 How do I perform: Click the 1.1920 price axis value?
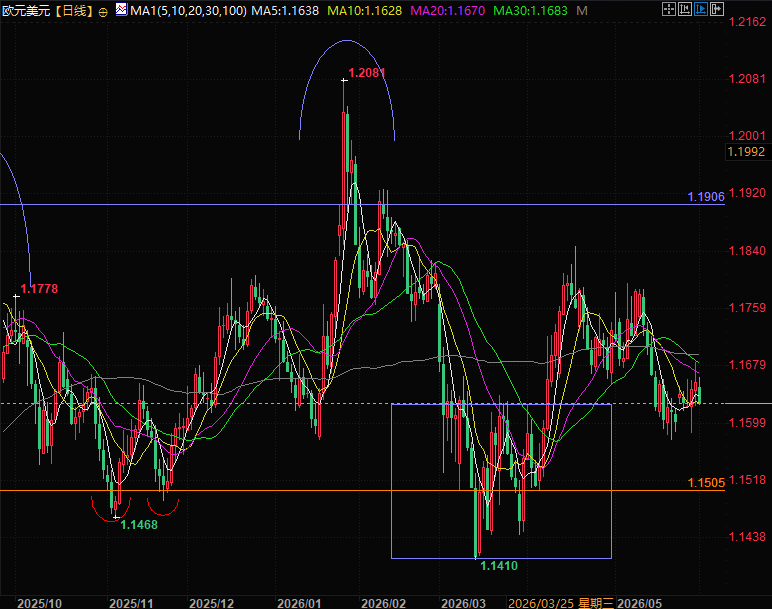(x=747, y=193)
